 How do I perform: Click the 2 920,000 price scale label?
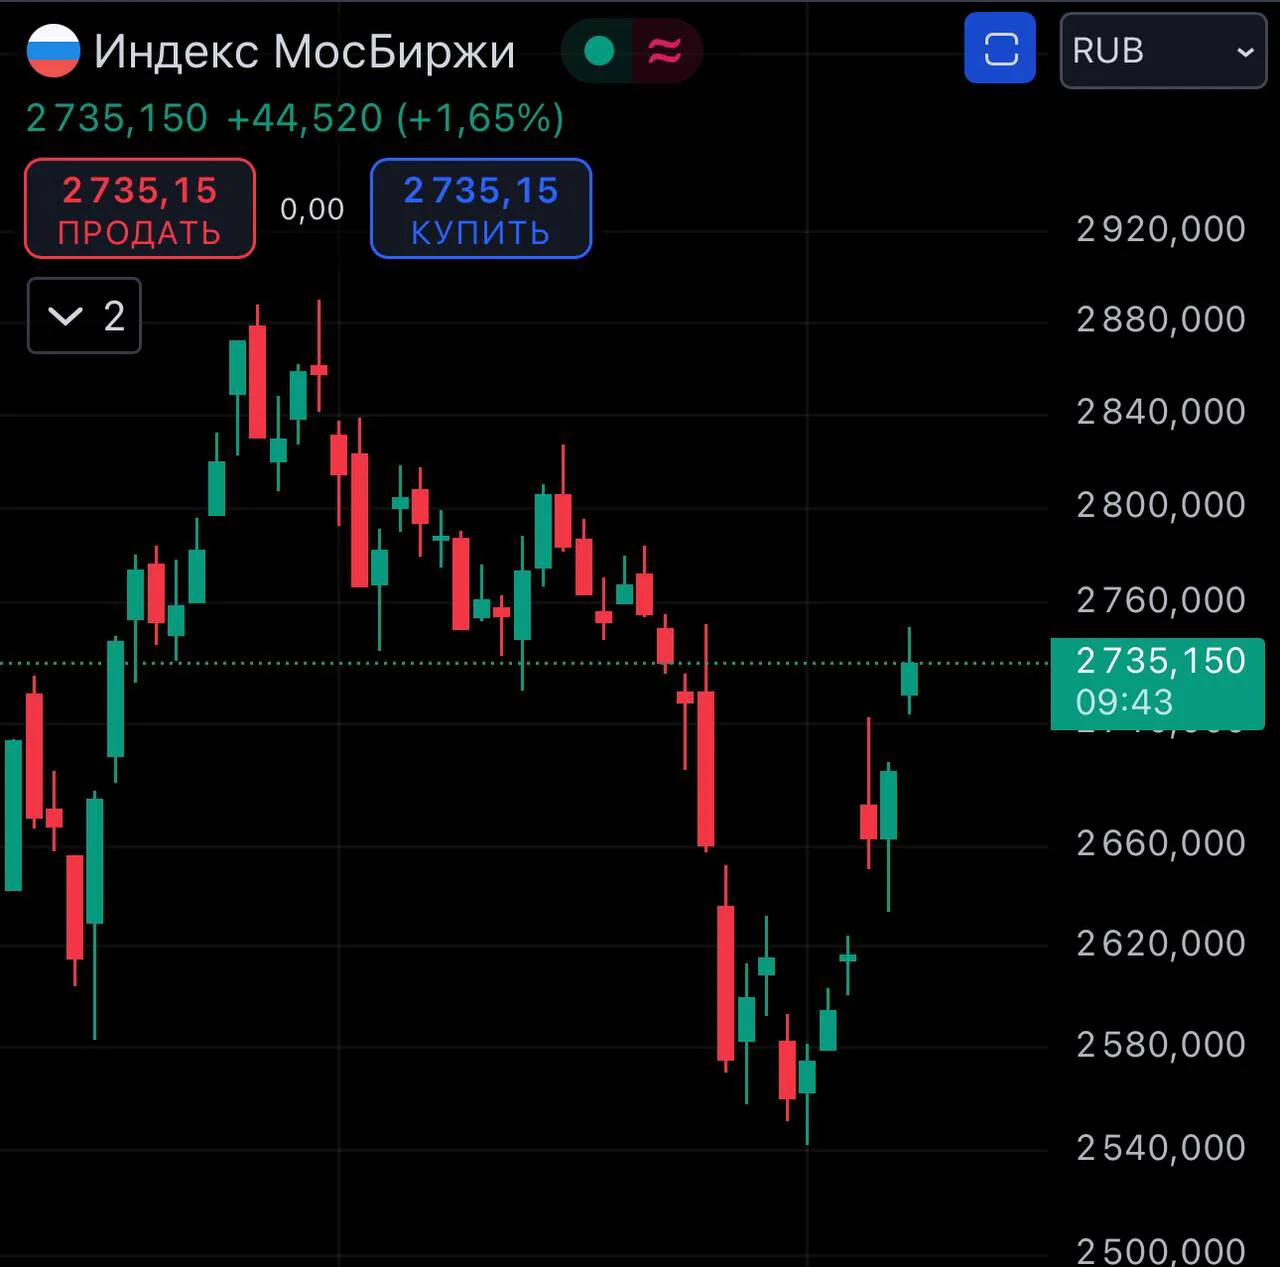pos(1161,230)
